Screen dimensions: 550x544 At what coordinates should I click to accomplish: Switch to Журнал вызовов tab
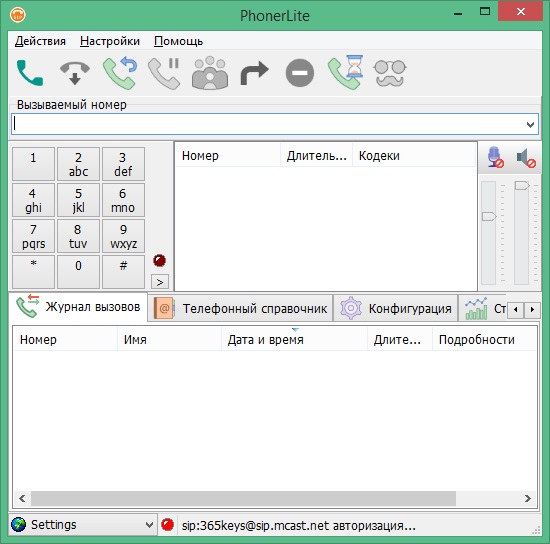(78, 307)
